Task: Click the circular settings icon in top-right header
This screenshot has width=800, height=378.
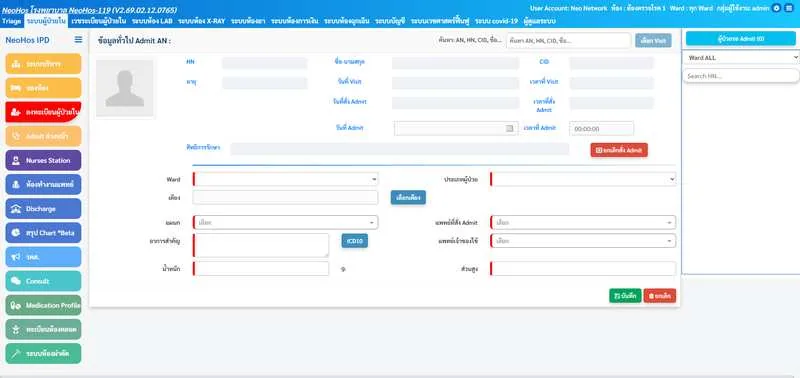Action: 777,8
